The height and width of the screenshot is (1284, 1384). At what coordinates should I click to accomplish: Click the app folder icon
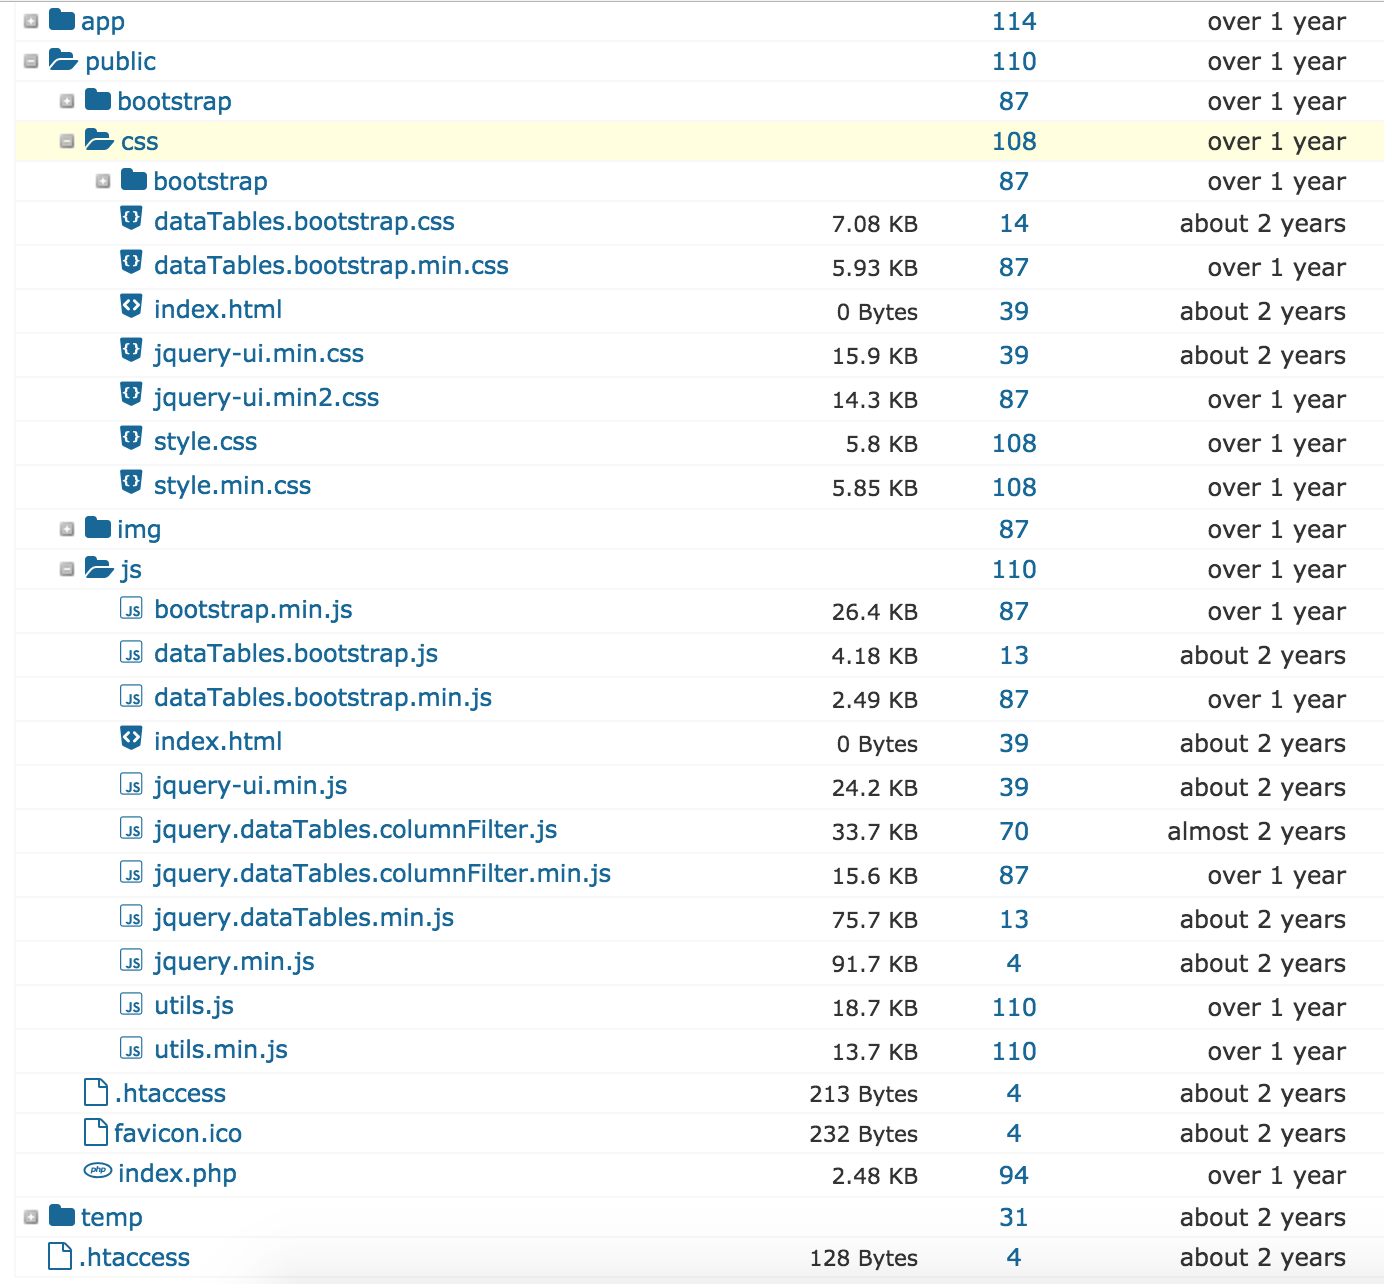click(x=62, y=19)
